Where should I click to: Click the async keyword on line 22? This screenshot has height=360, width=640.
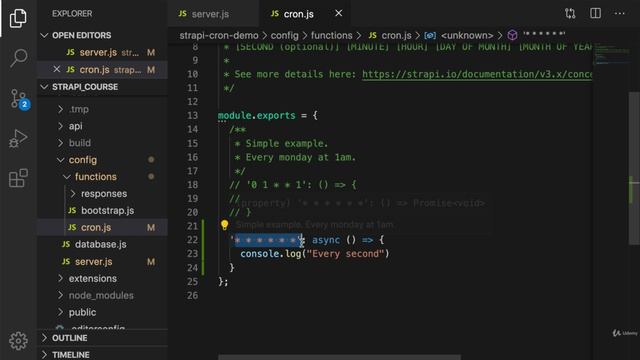click(326, 240)
